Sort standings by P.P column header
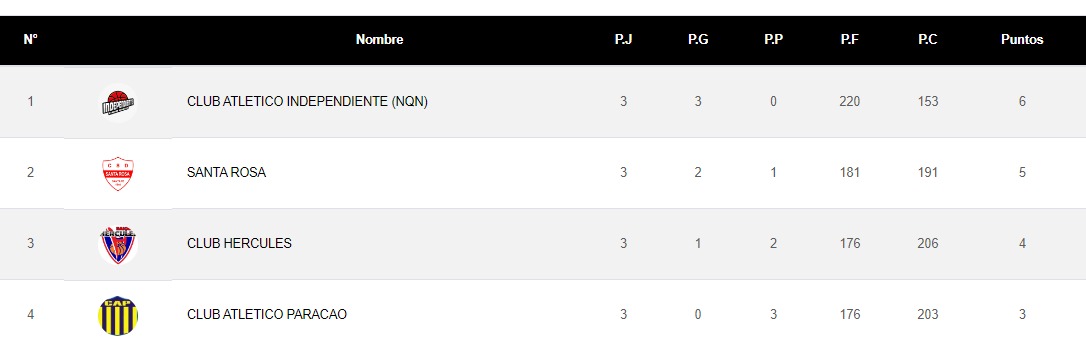 pyautogui.click(x=774, y=40)
